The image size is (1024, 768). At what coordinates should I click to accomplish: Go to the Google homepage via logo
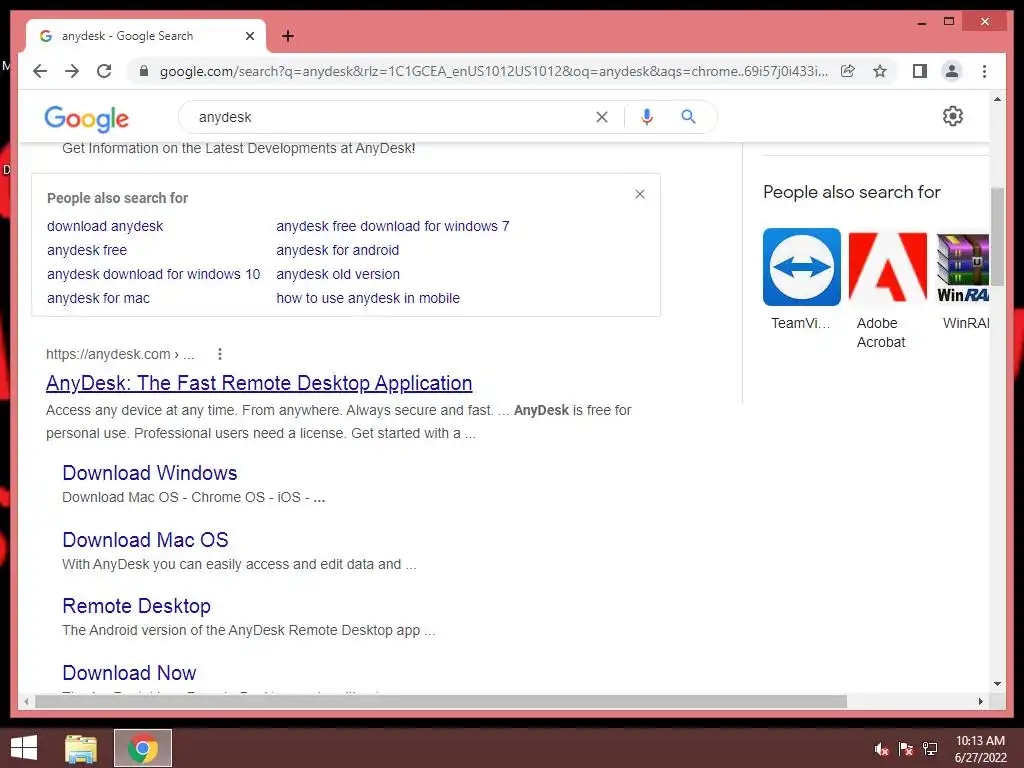pyautogui.click(x=86, y=118)
